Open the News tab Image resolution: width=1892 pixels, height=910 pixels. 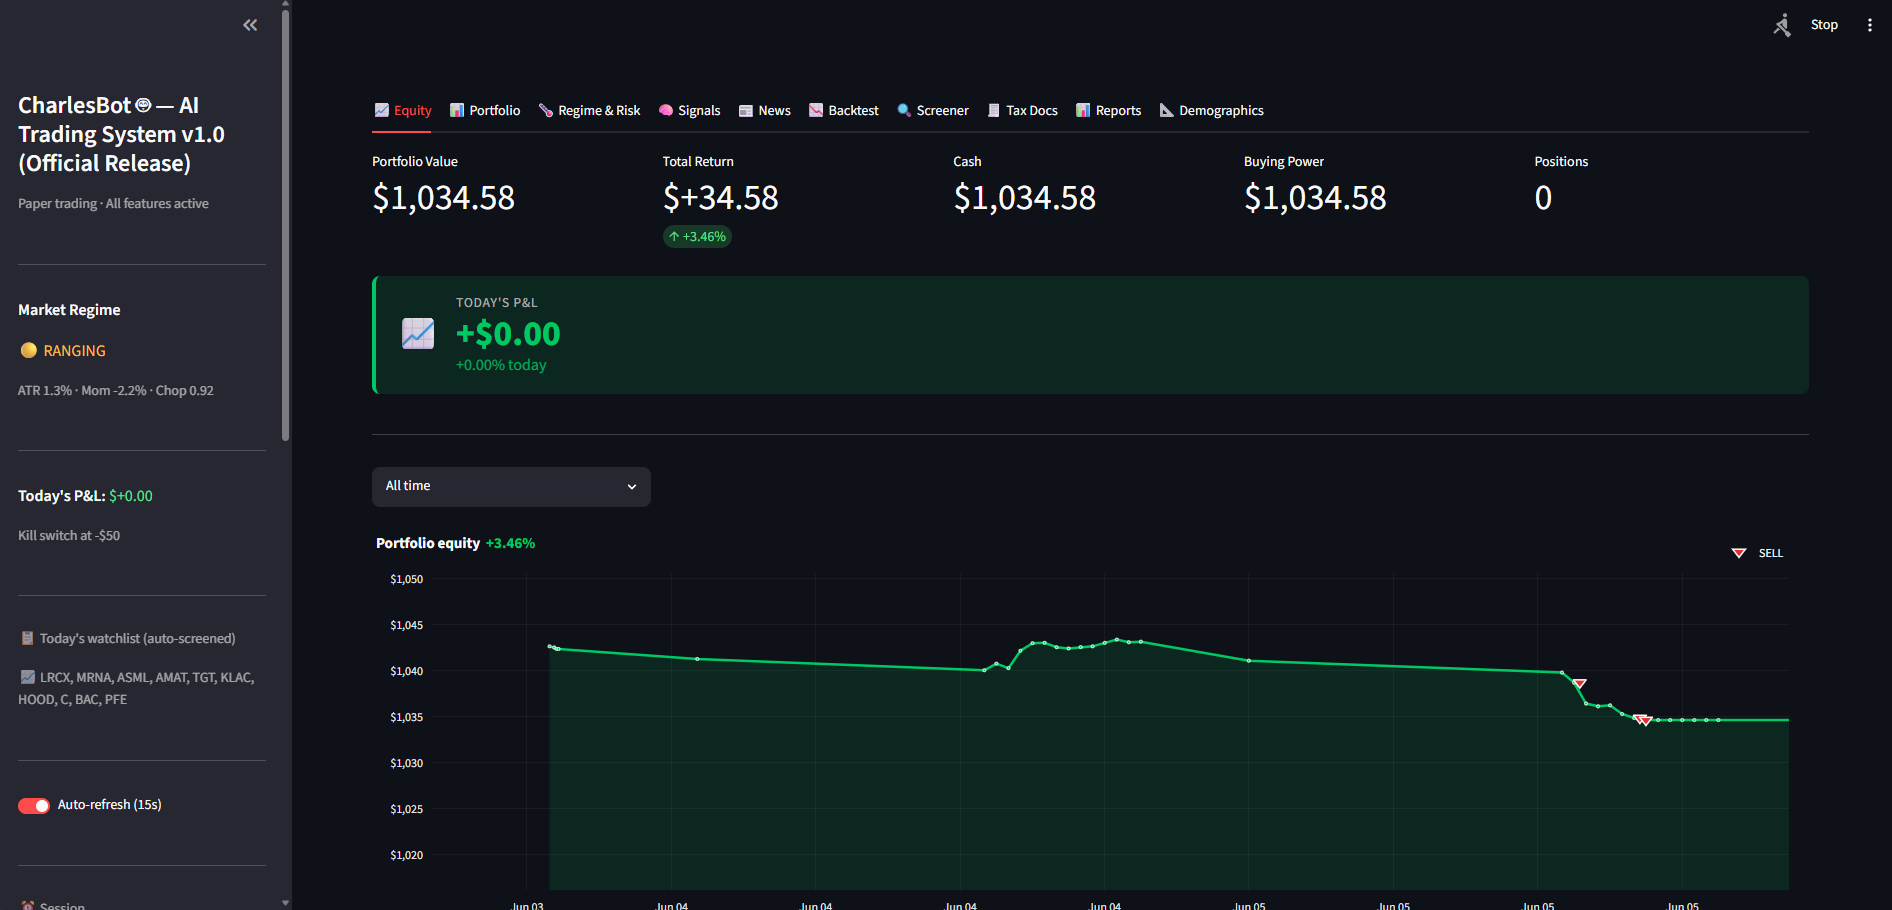(764, 110)
